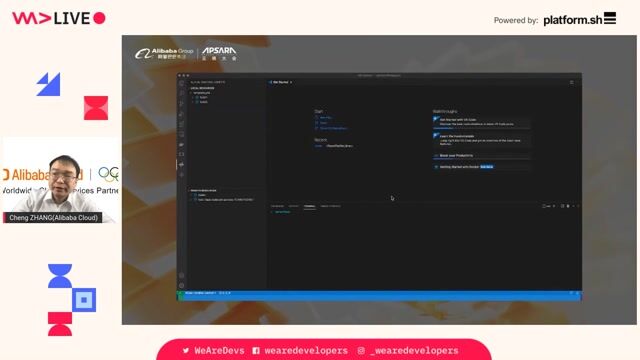Select the highlighted active activity bar icon
The width and height of the screenshot is (640, 360).
click(182, 164)
